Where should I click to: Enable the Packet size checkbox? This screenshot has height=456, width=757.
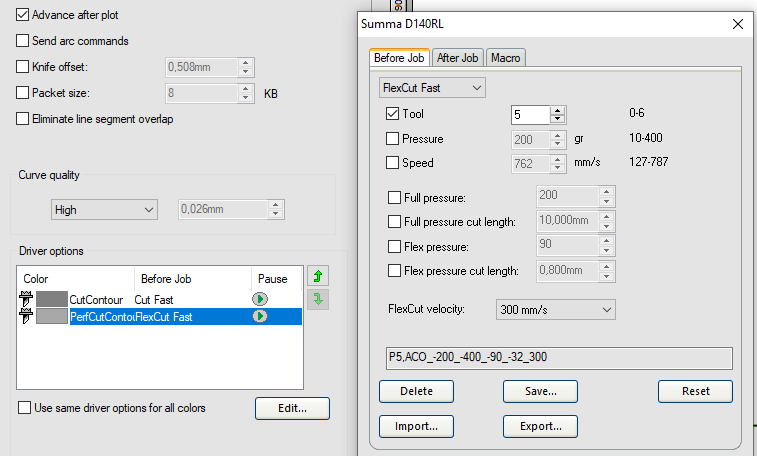tap(22, 93)
